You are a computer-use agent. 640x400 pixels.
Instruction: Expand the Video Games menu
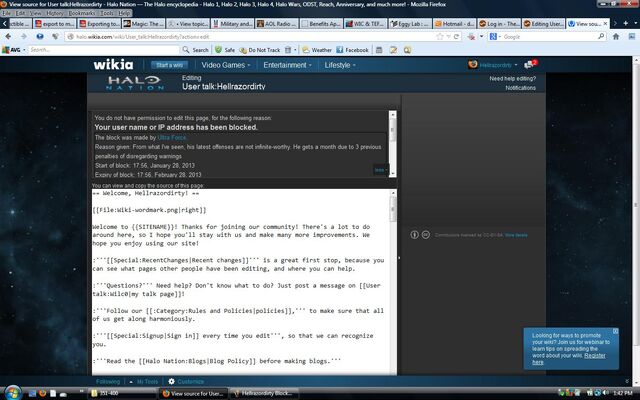226,65
